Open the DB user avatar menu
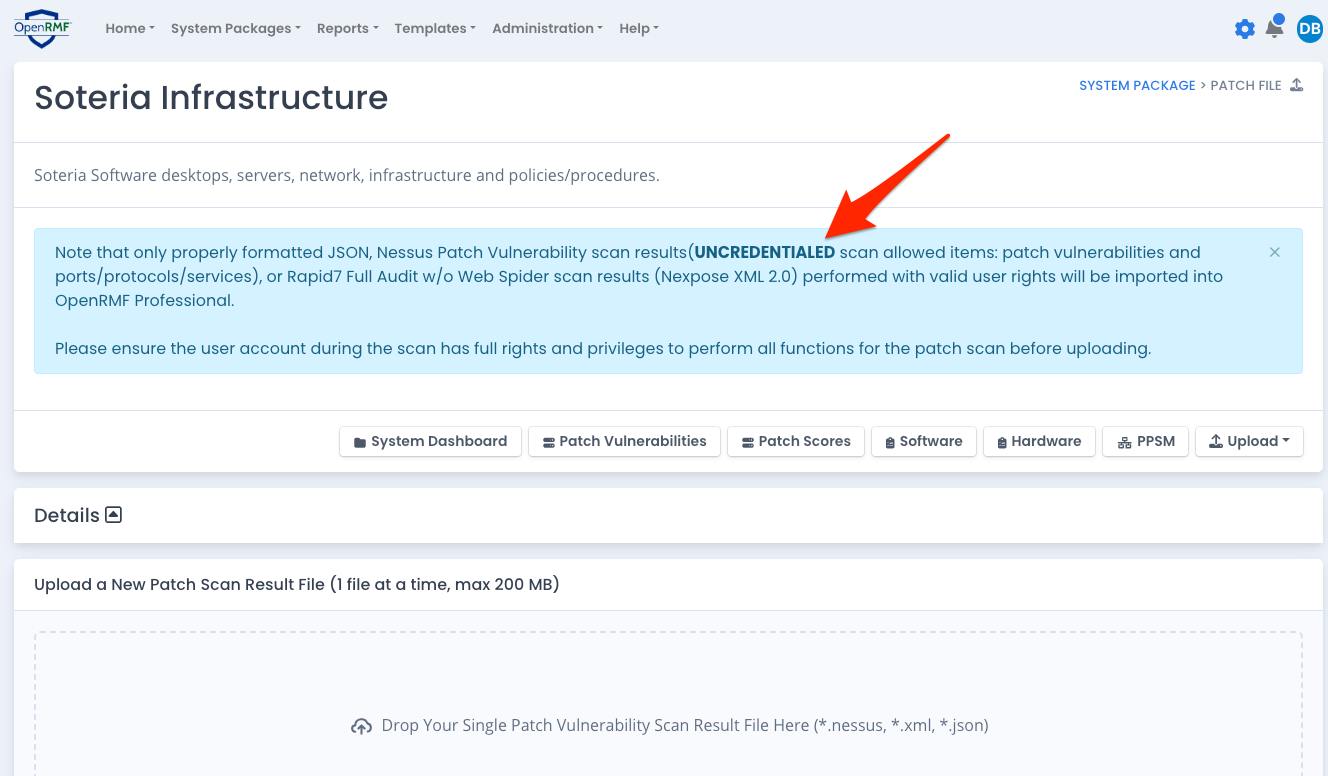 point(1309,29)
